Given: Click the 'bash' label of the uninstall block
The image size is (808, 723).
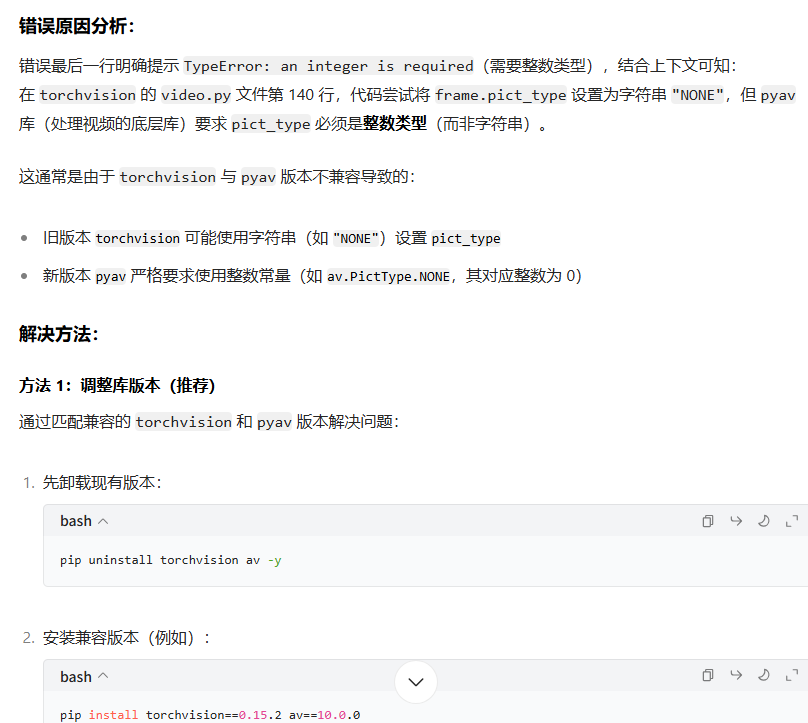Looking at the screenshot, I should point(76,521).
